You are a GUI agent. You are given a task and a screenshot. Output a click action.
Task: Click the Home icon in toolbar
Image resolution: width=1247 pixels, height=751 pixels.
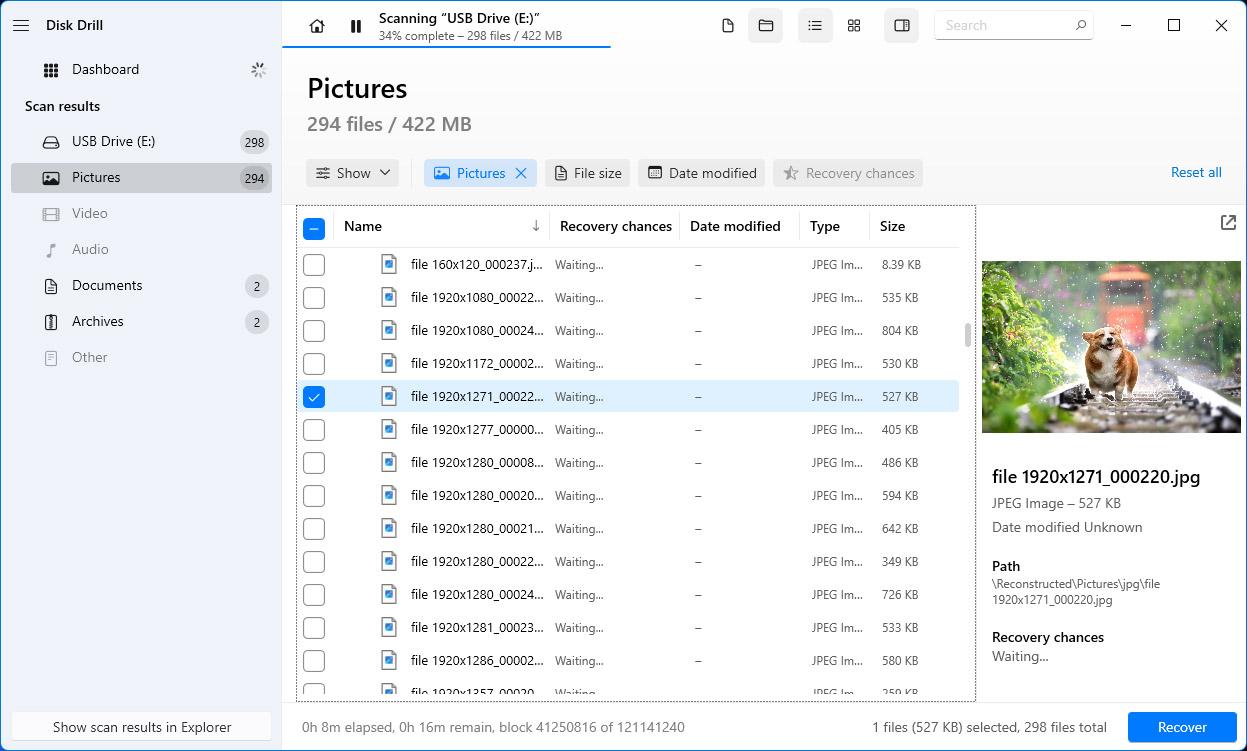tap(317, 26)
